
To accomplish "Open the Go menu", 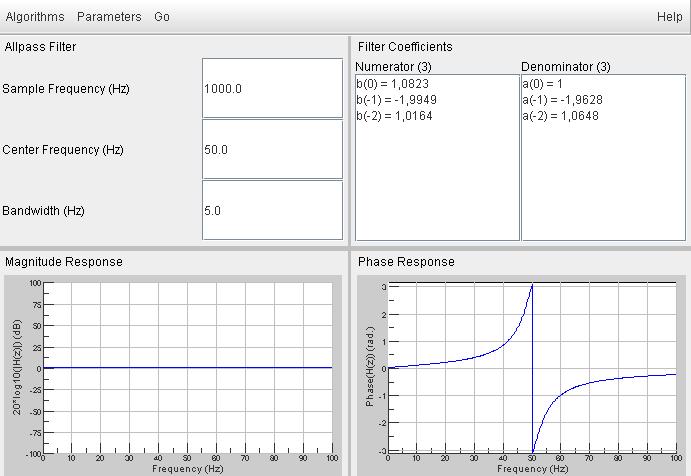I will click(162, 17).
